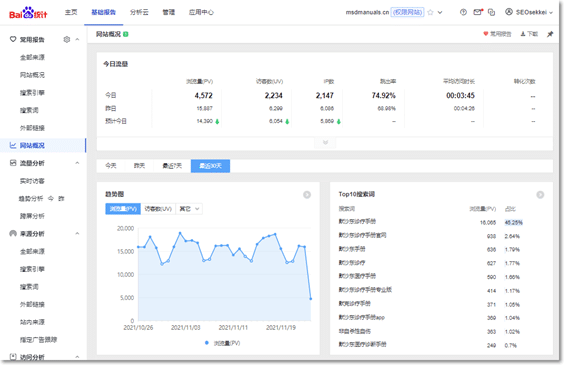The image size is (564, 365).
Task: Click the 昨 shortcut beside 趋势分析
Action: 61,199
